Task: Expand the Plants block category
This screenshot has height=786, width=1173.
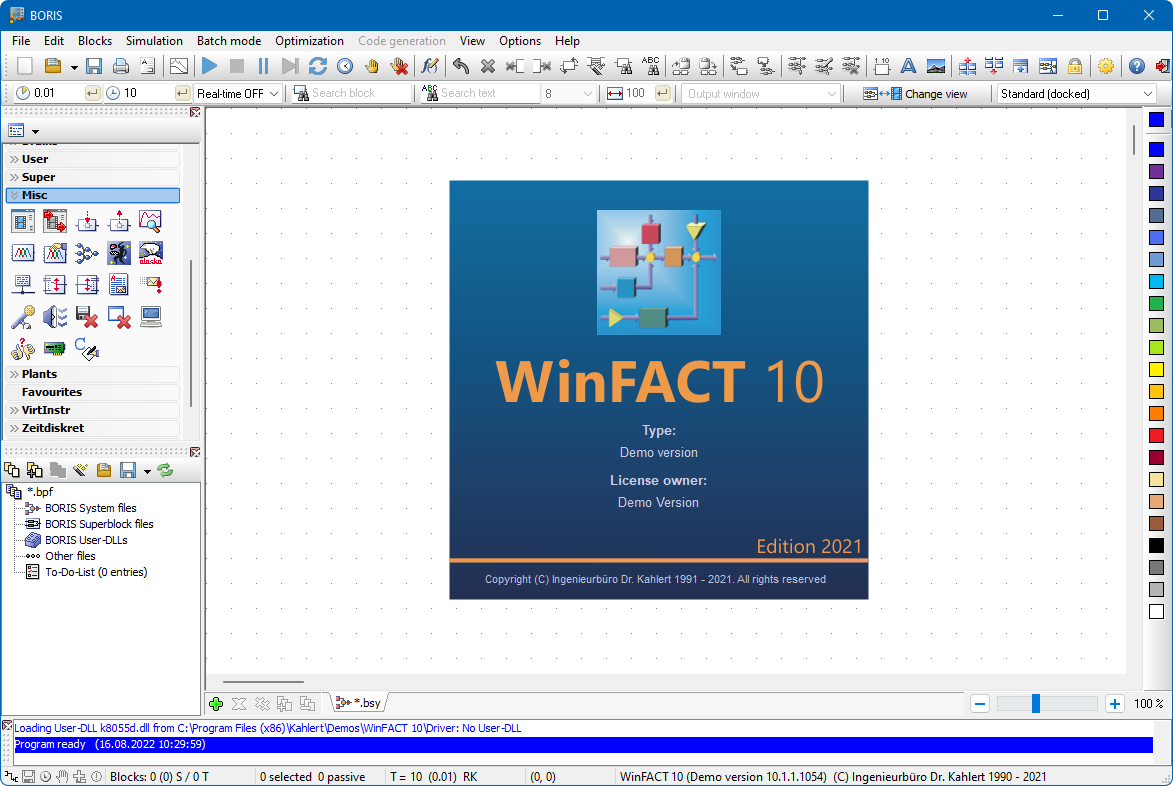Action: coord(93,374)
